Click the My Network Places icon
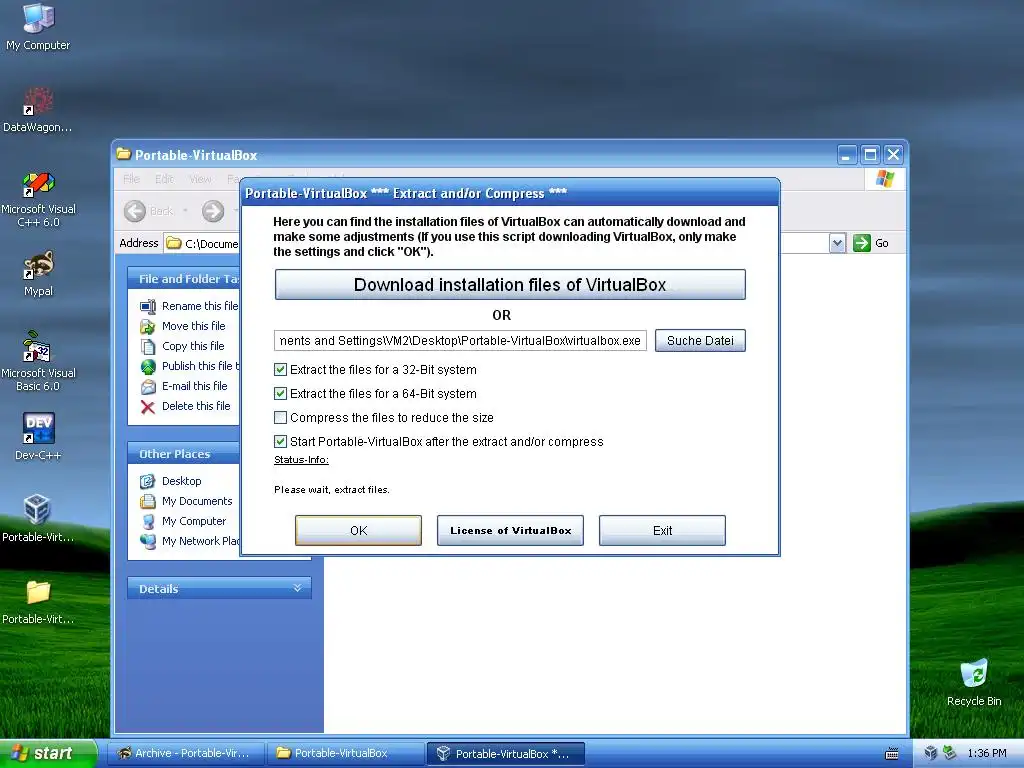The image size is (1024, 768). tap(148, 541)
